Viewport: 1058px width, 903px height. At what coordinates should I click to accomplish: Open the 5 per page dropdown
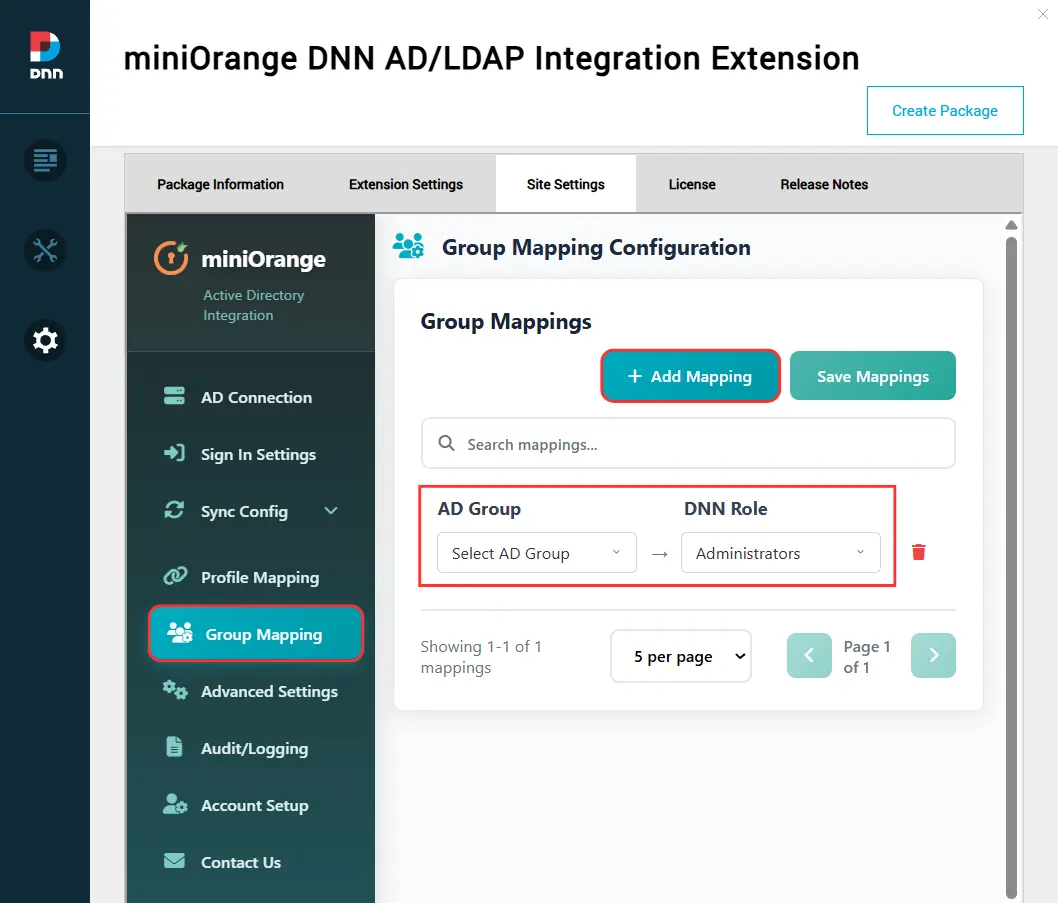click(681, 656)
